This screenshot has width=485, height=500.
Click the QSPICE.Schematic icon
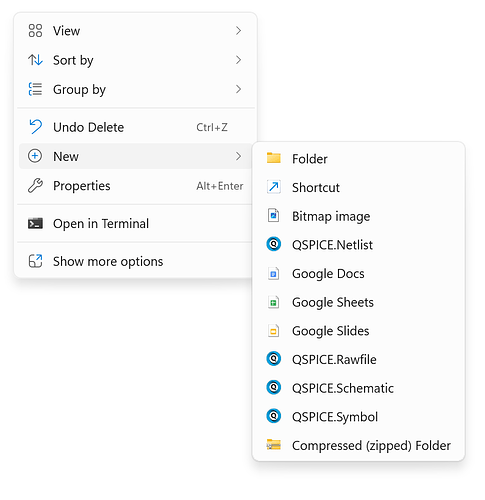tap(274, 388)
